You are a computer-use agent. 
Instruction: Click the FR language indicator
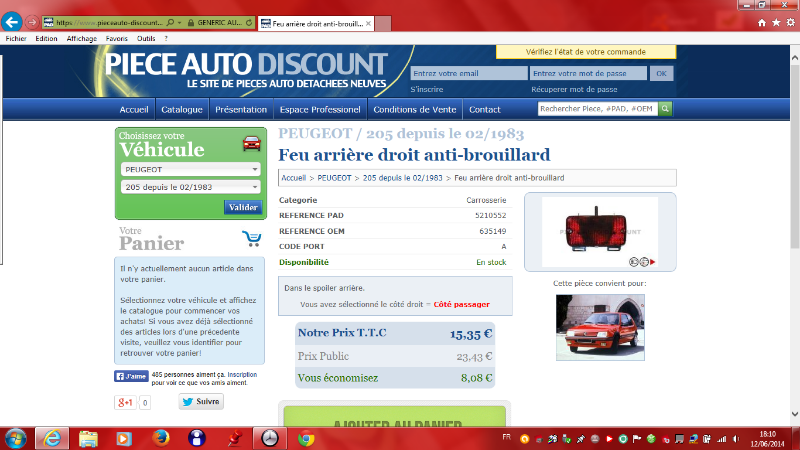pos(506,437)
